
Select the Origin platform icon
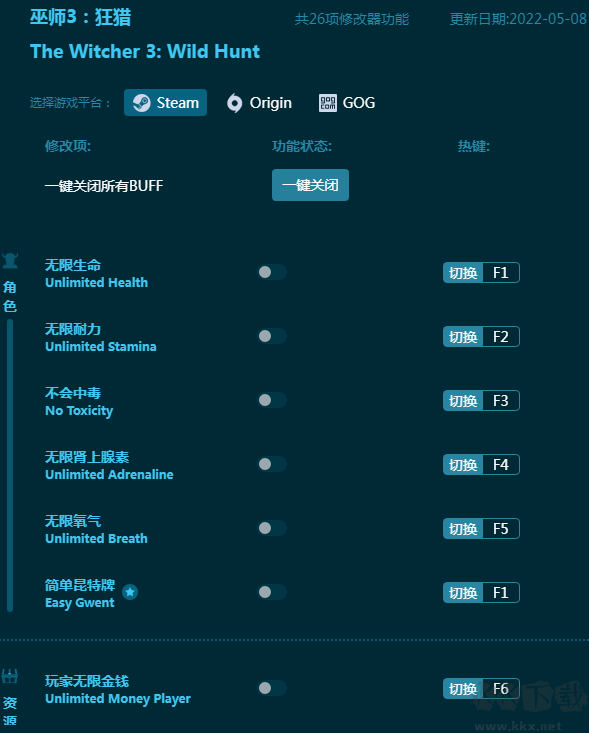point(235,103)
